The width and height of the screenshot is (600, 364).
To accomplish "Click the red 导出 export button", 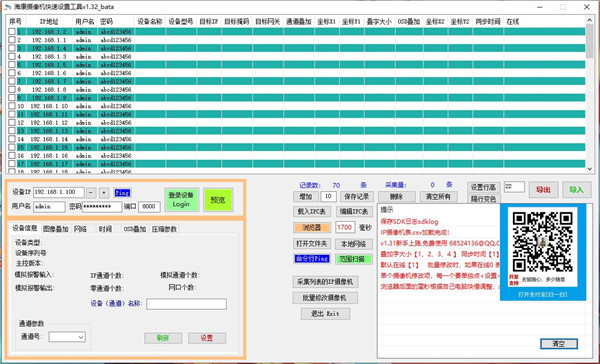I will tap(543, 189).
